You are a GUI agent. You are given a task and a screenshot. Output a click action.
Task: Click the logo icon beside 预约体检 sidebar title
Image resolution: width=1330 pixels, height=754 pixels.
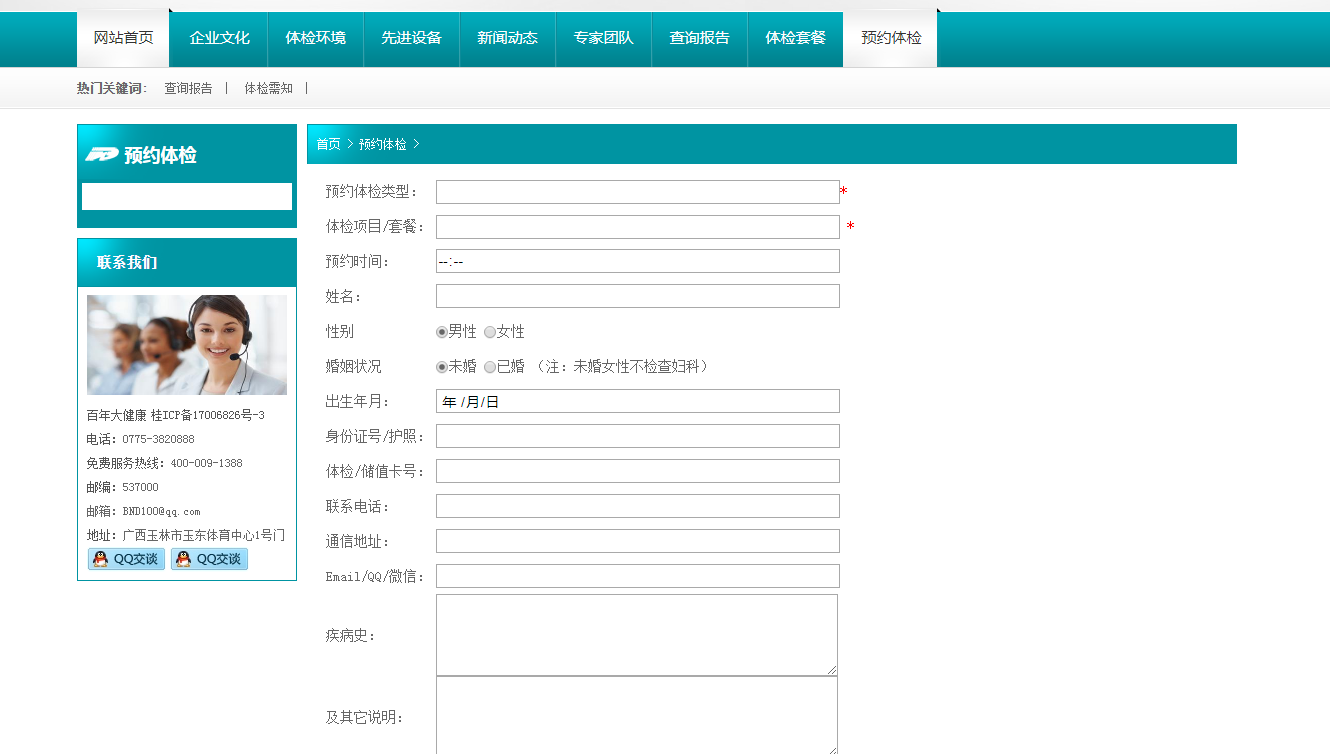[x=101, y=155]
